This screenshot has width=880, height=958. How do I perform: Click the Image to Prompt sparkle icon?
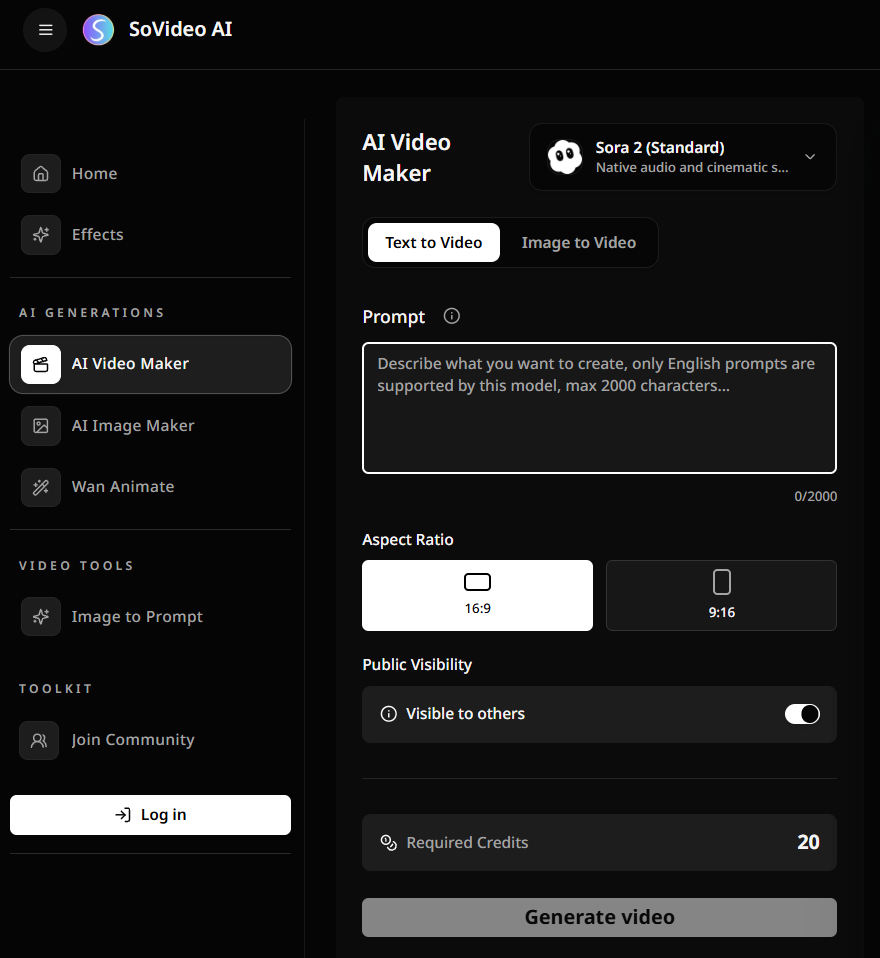41,616
